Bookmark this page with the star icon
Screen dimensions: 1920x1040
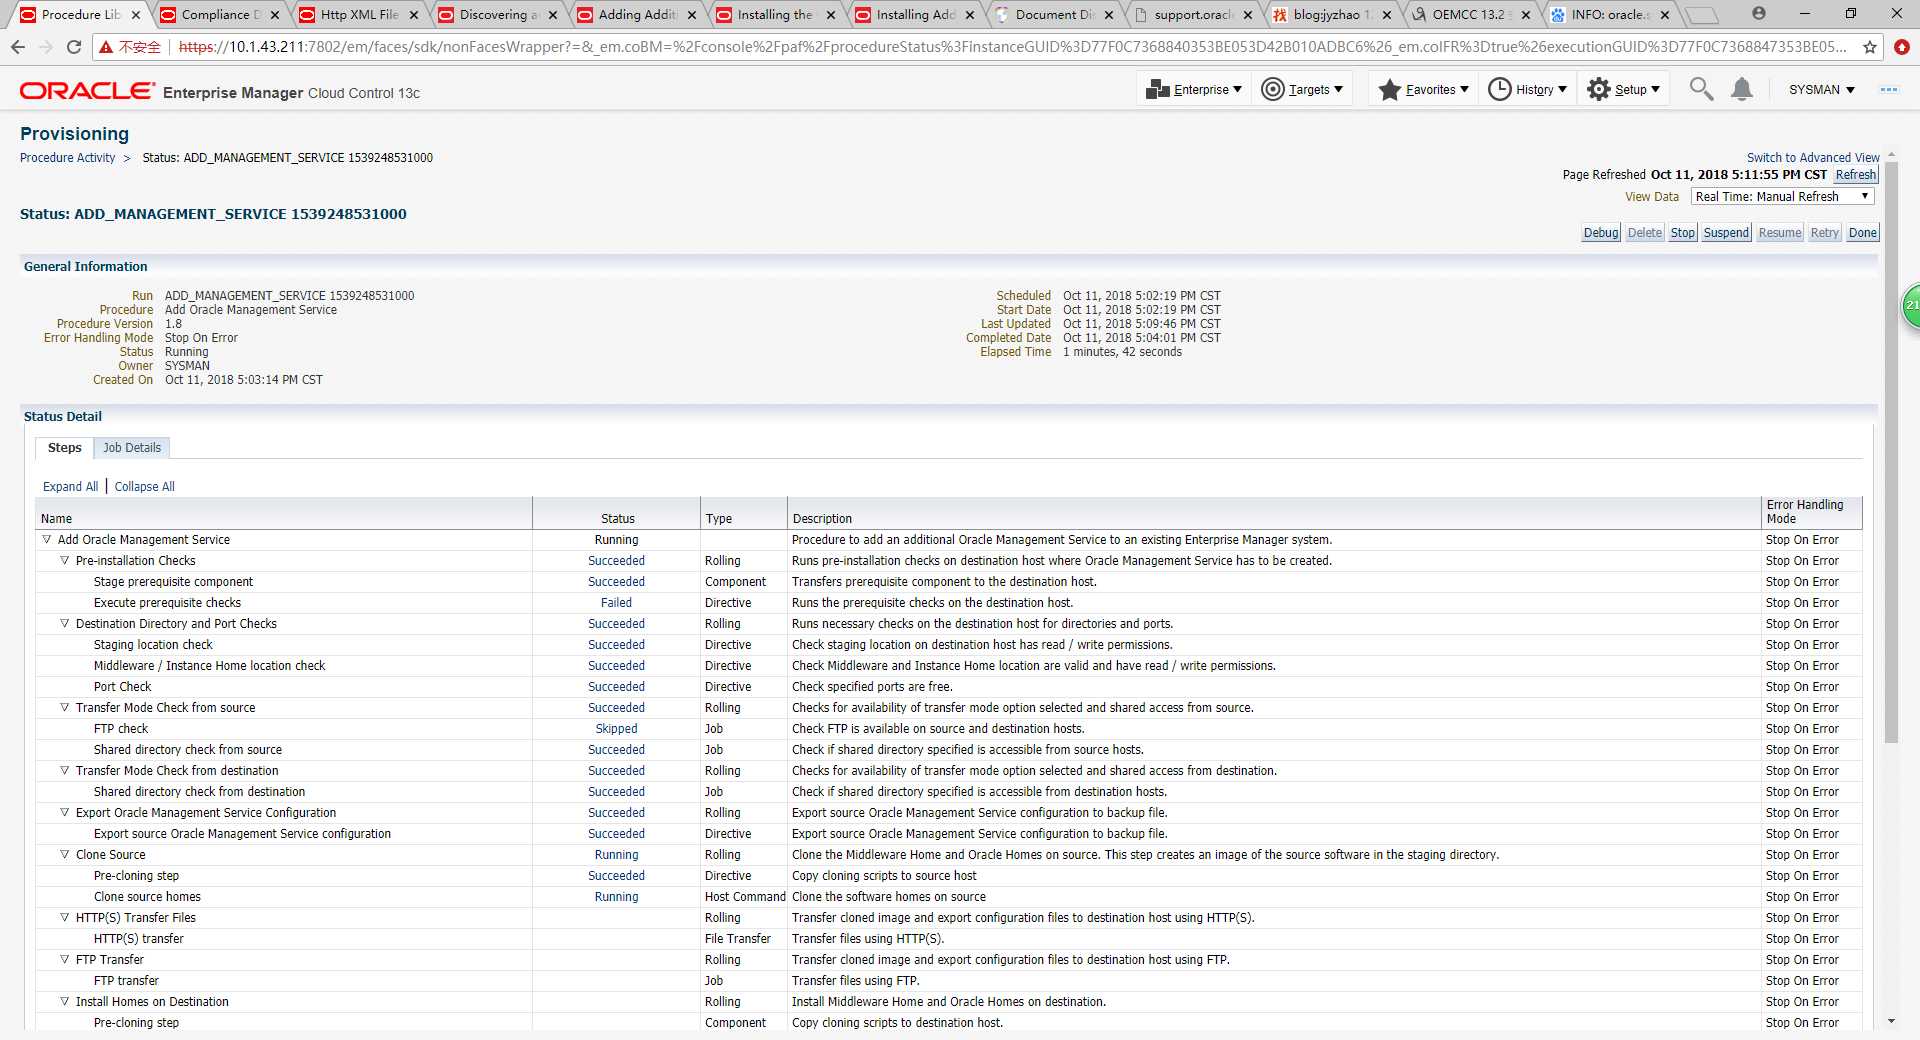pyautogui.click(x=1869, y=47)
